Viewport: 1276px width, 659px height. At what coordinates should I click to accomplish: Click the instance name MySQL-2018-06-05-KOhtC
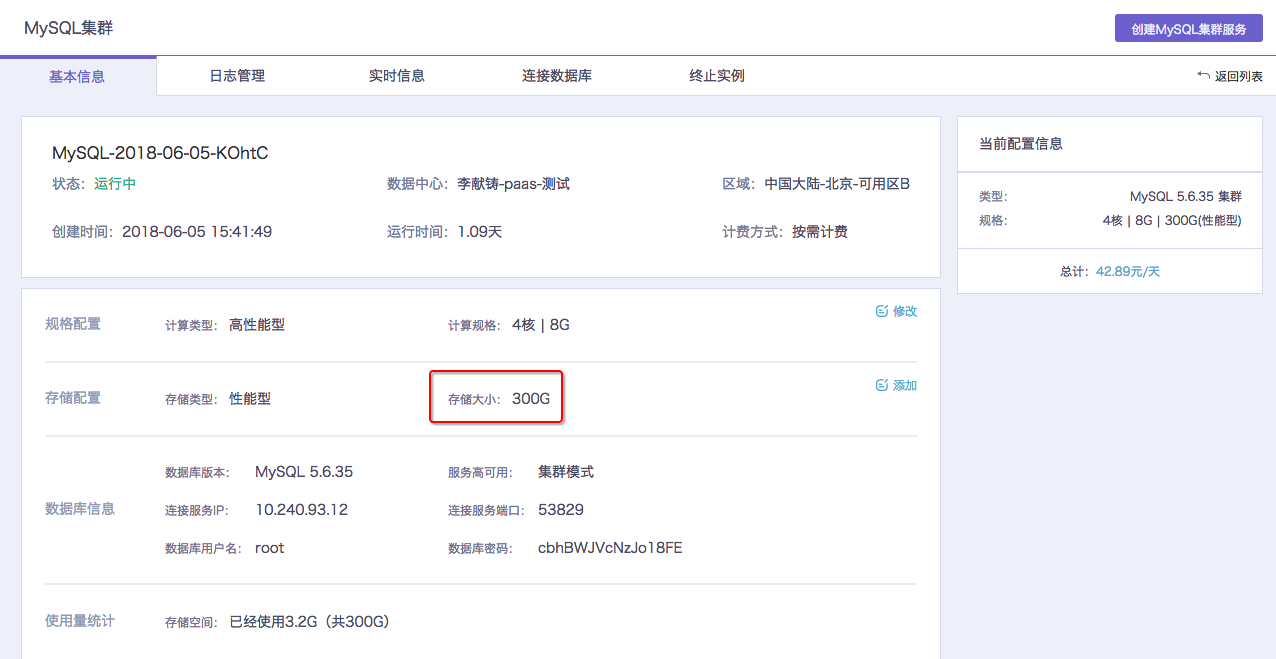[x=160, y=153]
